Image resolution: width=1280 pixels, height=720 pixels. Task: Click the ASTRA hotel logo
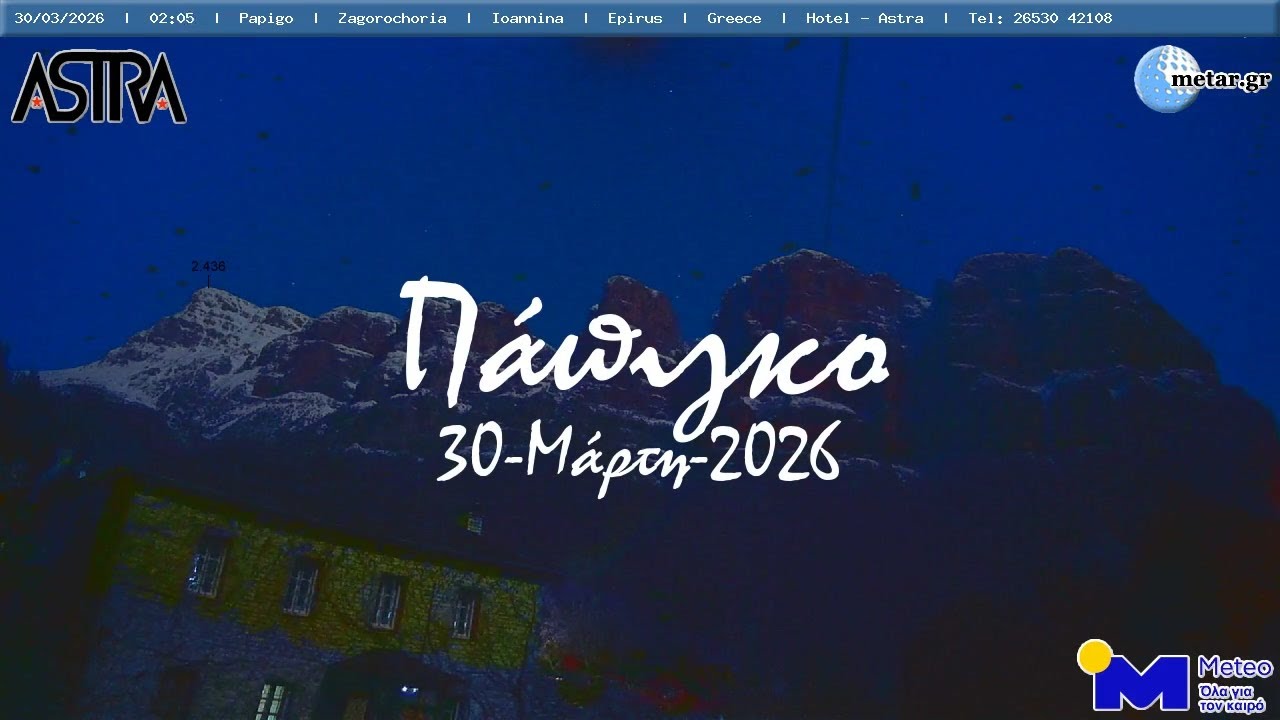pos(99,88)
